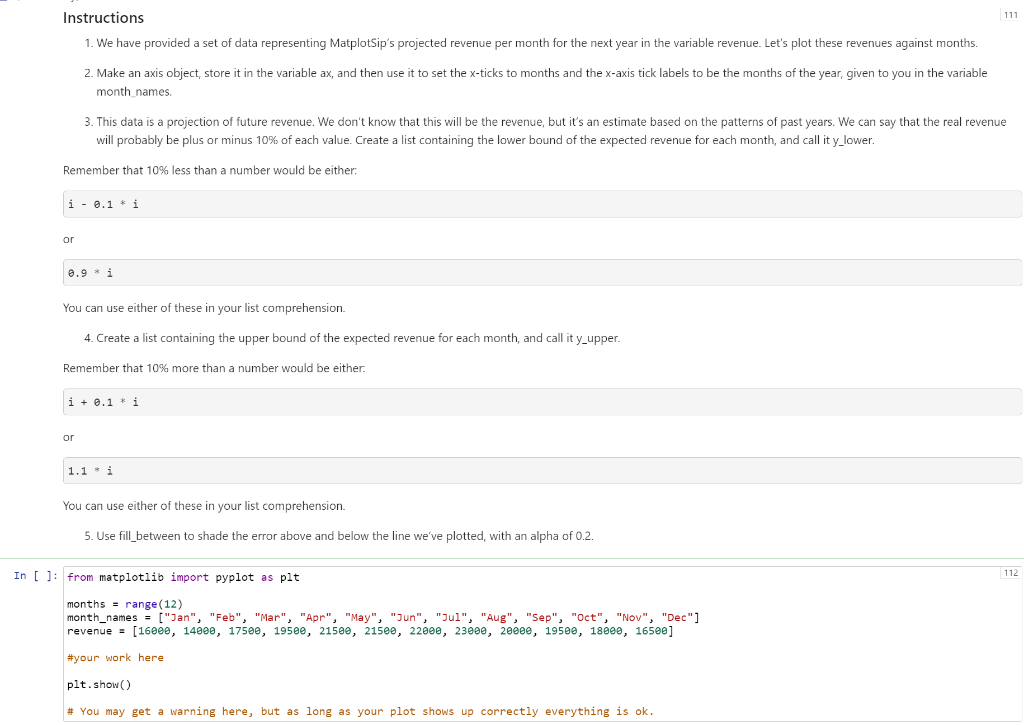Image resolution: width=1024 pixels, height=725 pixels.
Task: Click the cell counter badge showing 112
Action: click(x=1010, y=571)
